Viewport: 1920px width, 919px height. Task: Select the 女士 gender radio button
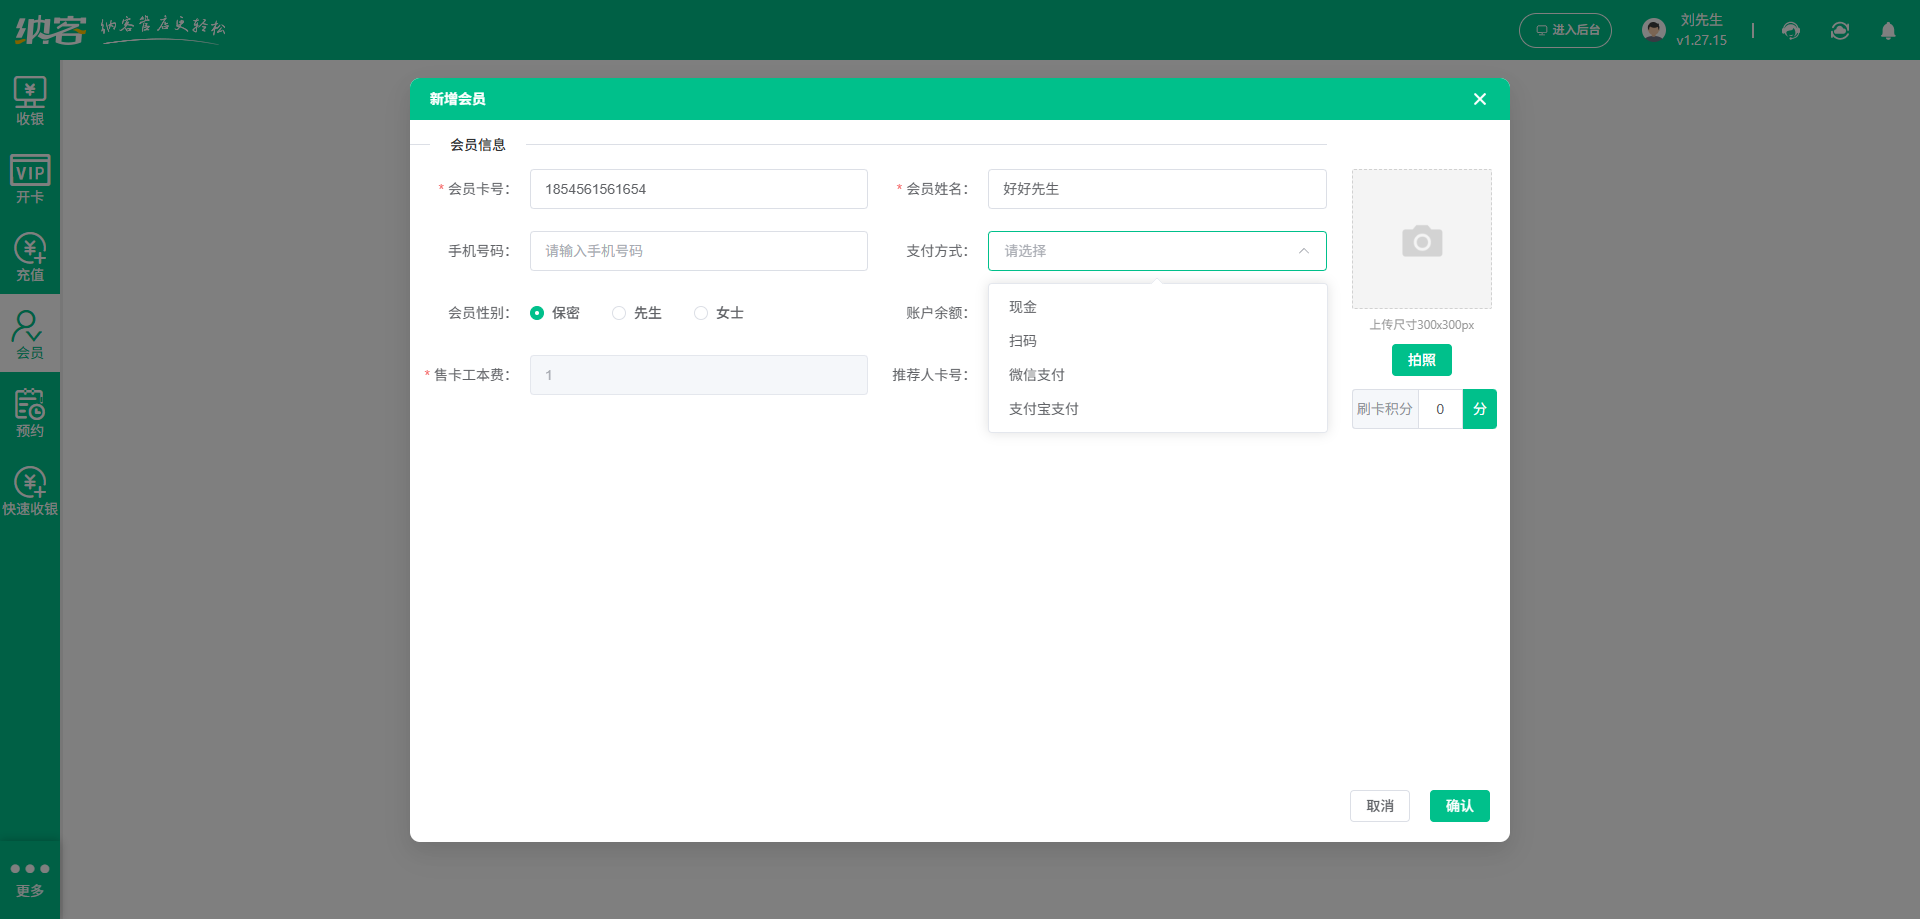click(x=701, y=313)
